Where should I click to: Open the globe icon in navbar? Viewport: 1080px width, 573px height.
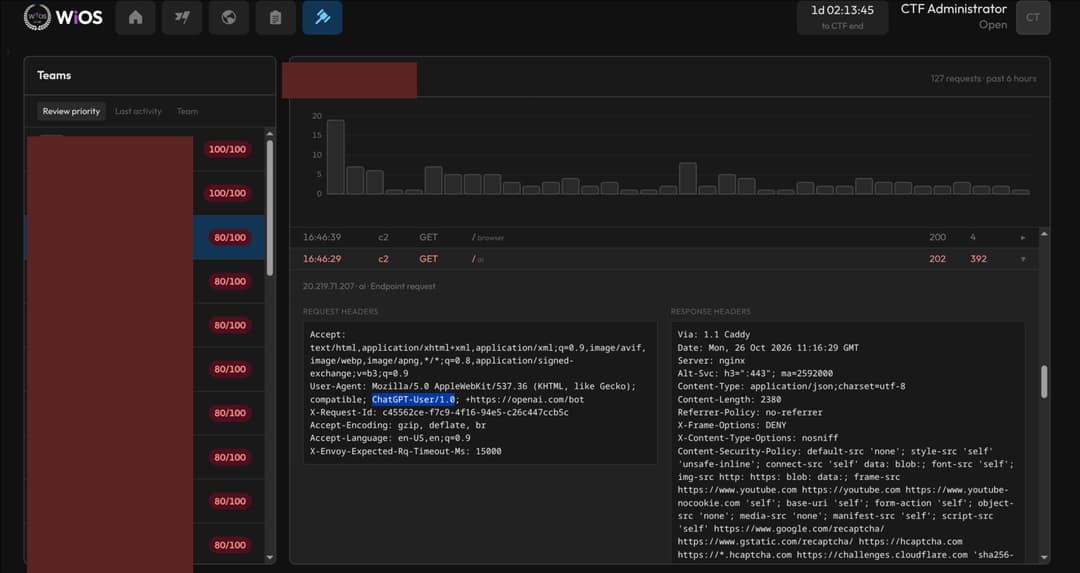tap(229, 18)
